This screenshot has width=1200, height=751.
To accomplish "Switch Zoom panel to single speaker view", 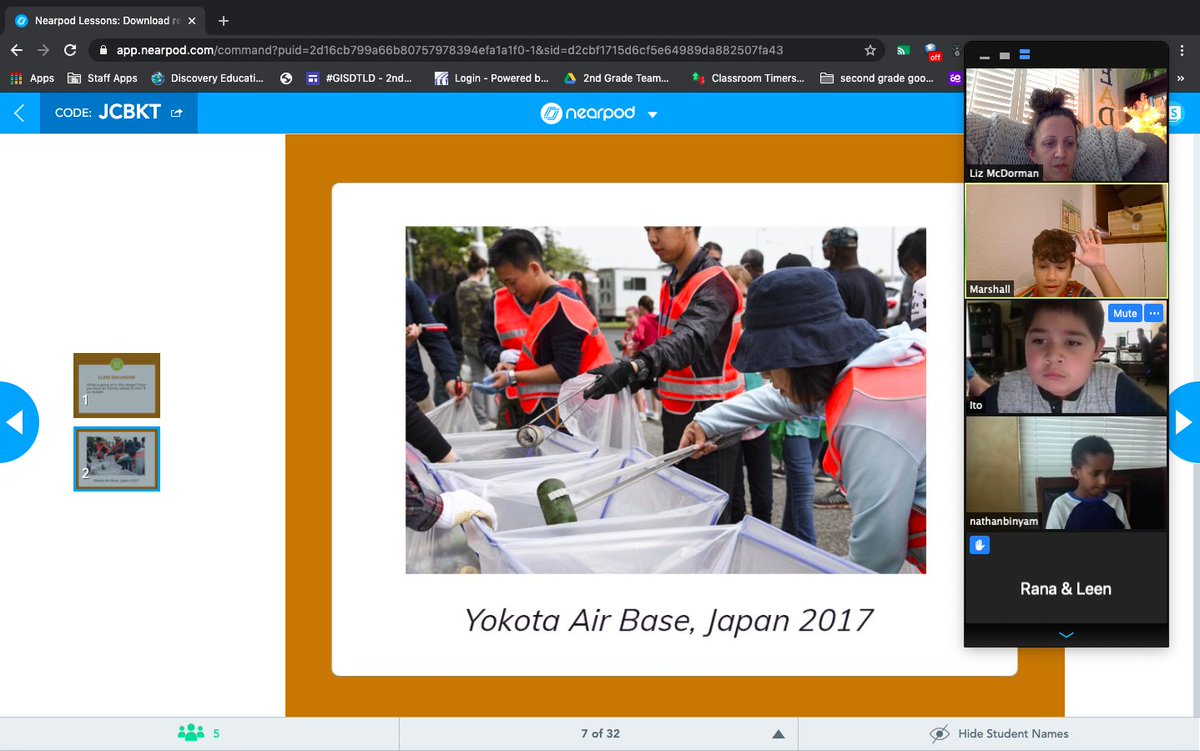I will coord(1004,55).
